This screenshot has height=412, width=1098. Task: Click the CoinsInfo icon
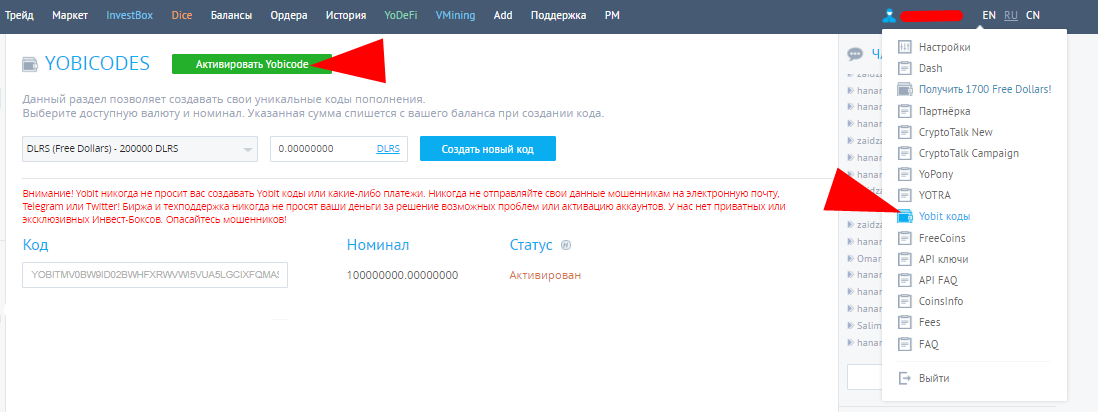point(905,301)
